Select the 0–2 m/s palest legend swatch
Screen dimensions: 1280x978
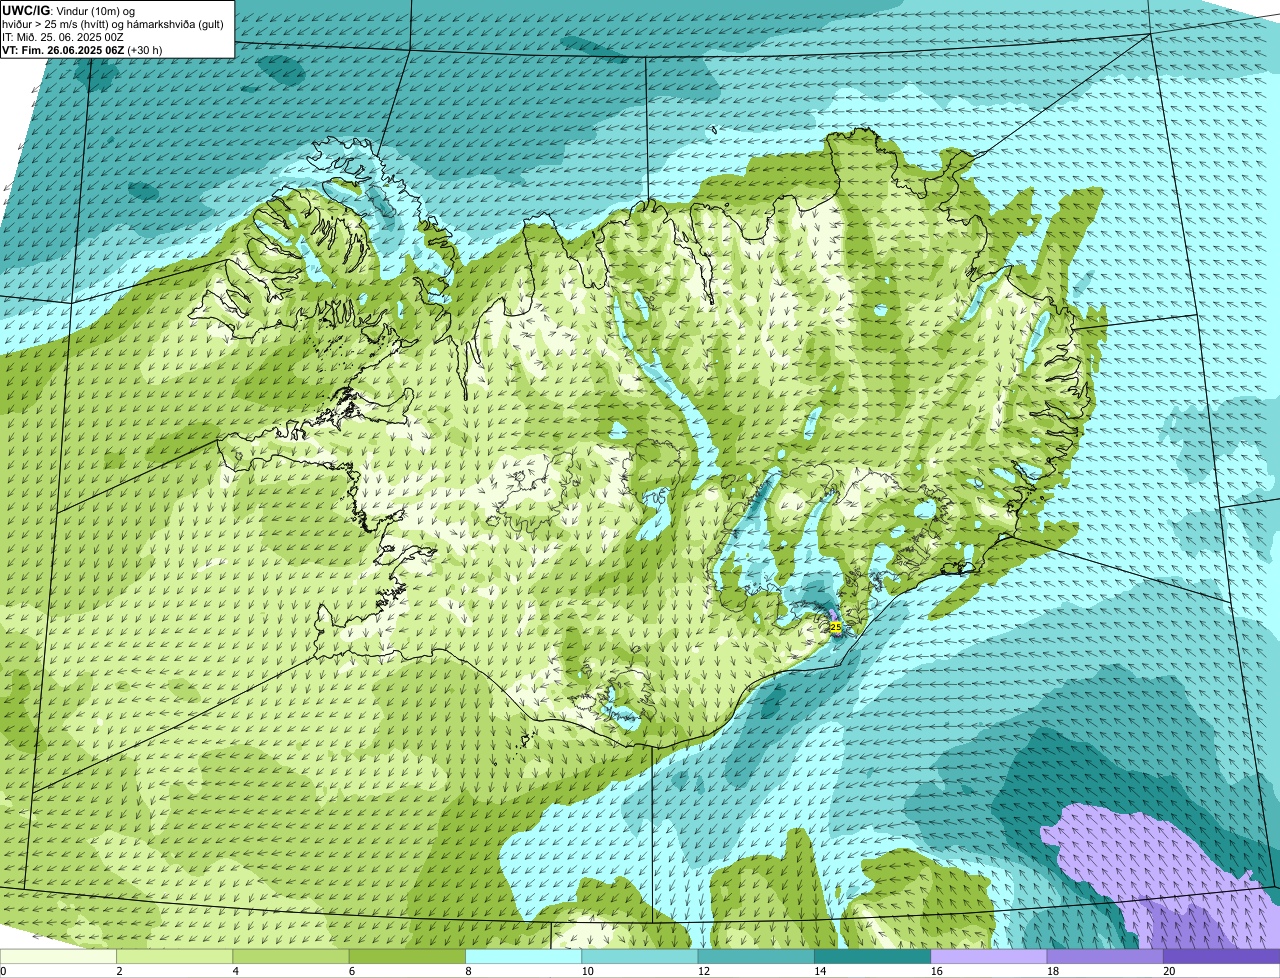(59, 956)
